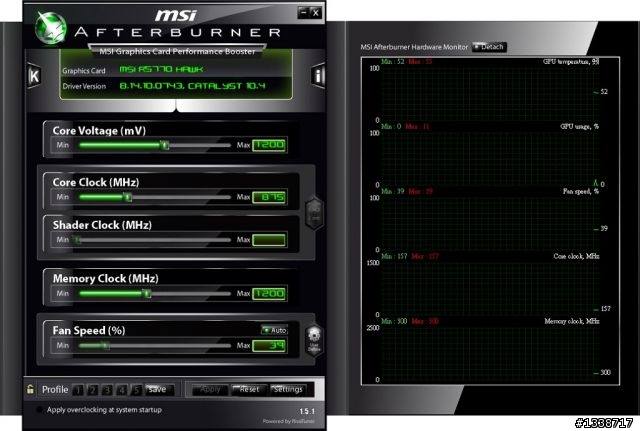This screenshot has width=640, height=431.
Task: Click the profile lock icon
Action: pos(30,389)
